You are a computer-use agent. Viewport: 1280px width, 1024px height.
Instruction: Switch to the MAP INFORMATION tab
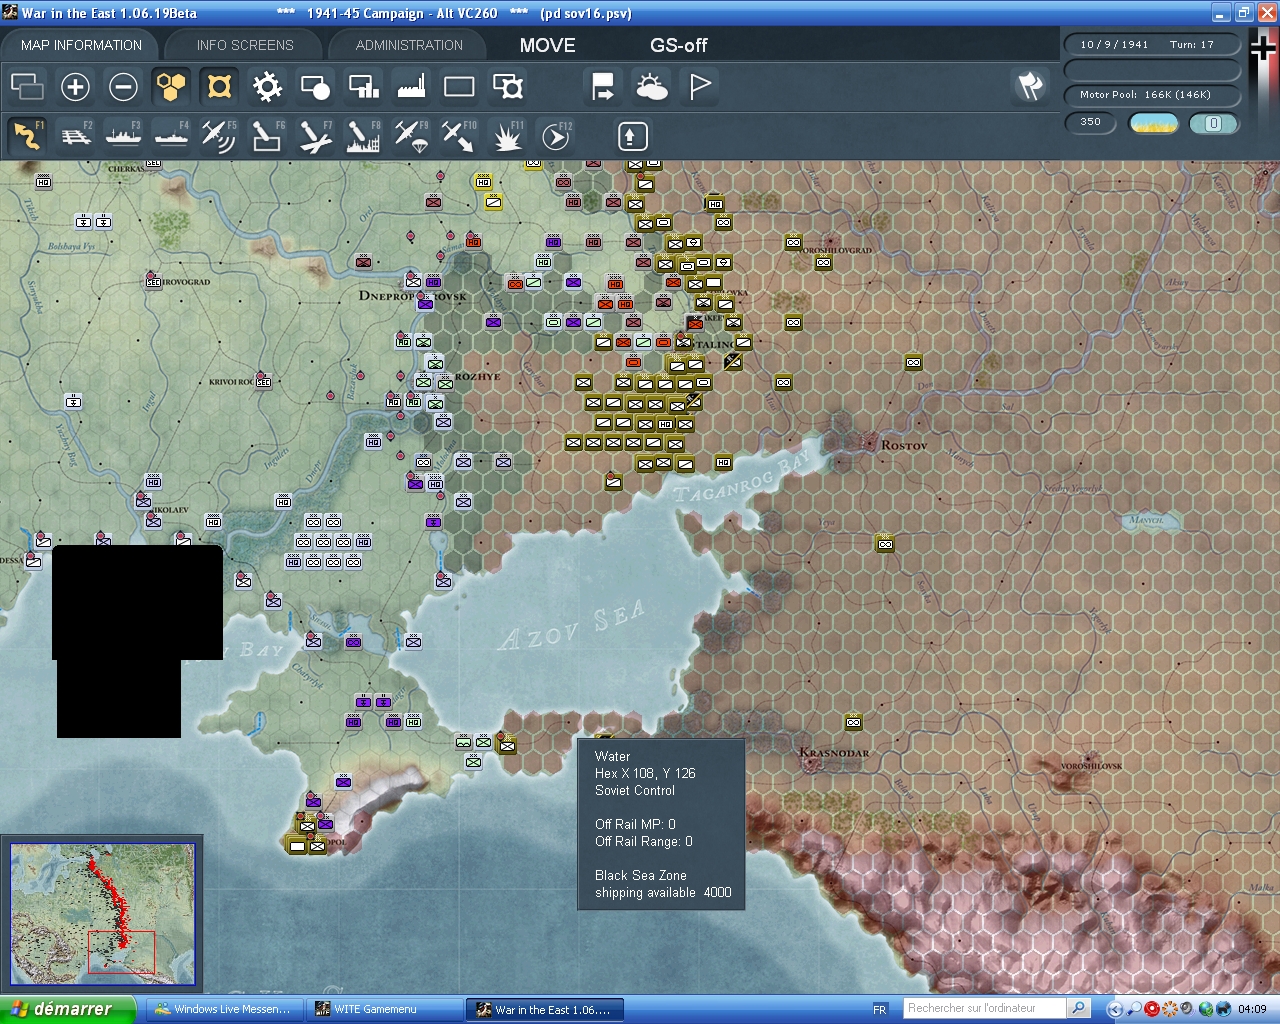[x=80, y=44]
